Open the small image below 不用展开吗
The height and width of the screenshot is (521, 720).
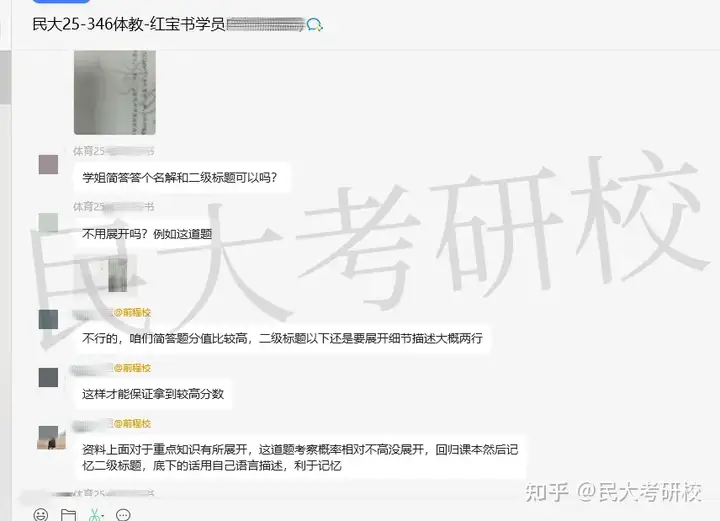(118, 275)
